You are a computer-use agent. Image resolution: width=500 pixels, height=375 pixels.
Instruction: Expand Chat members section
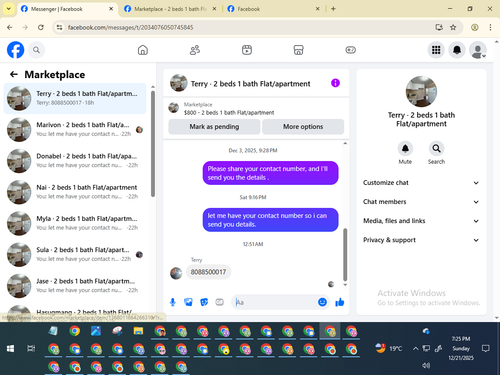click(x=421, y=202)
